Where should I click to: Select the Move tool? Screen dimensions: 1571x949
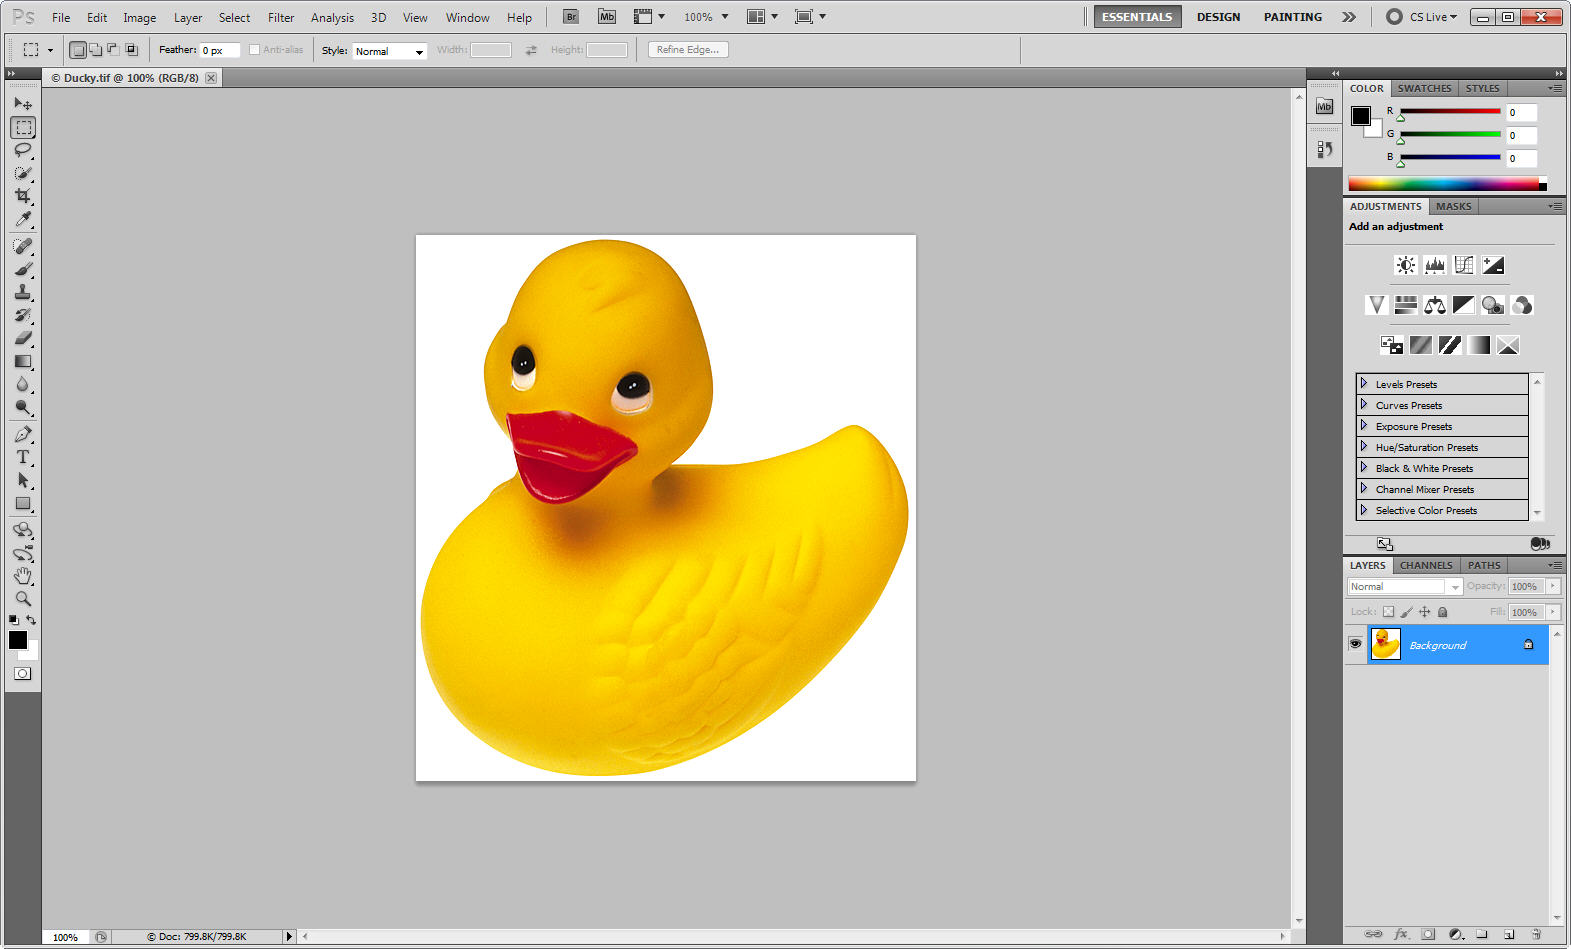tap(23, 103)
